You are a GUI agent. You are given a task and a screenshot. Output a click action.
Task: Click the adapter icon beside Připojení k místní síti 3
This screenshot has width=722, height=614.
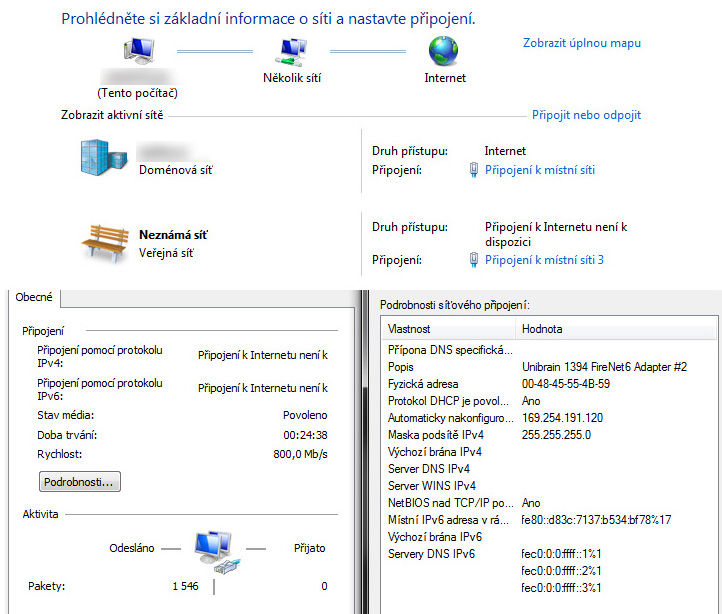(473, 260)
